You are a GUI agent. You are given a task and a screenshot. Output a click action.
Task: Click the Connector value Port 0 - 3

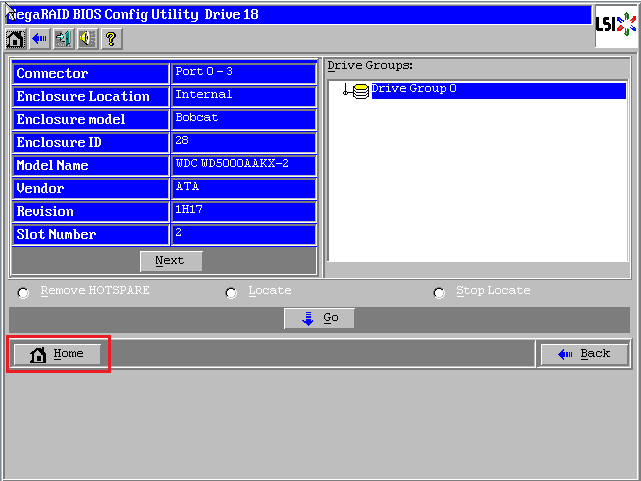244,73
